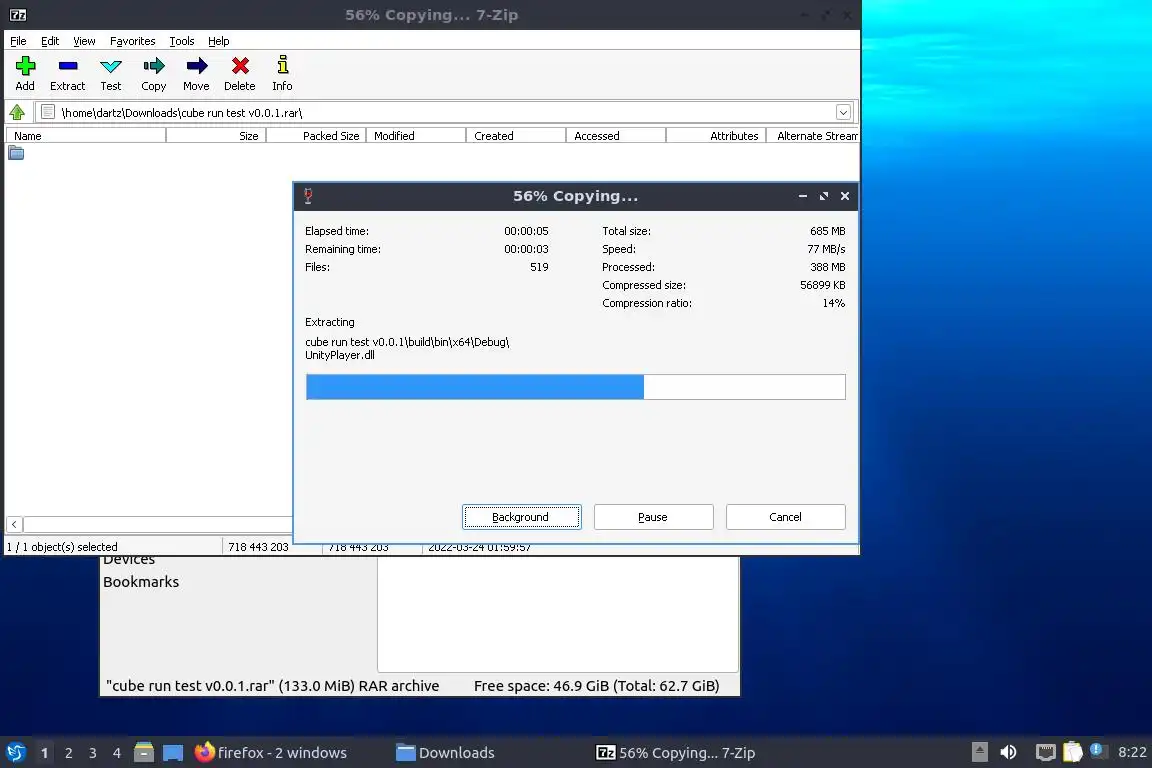Switch to workspace 3
Viewport: 1152px width, 768px height.
(93, 753)
